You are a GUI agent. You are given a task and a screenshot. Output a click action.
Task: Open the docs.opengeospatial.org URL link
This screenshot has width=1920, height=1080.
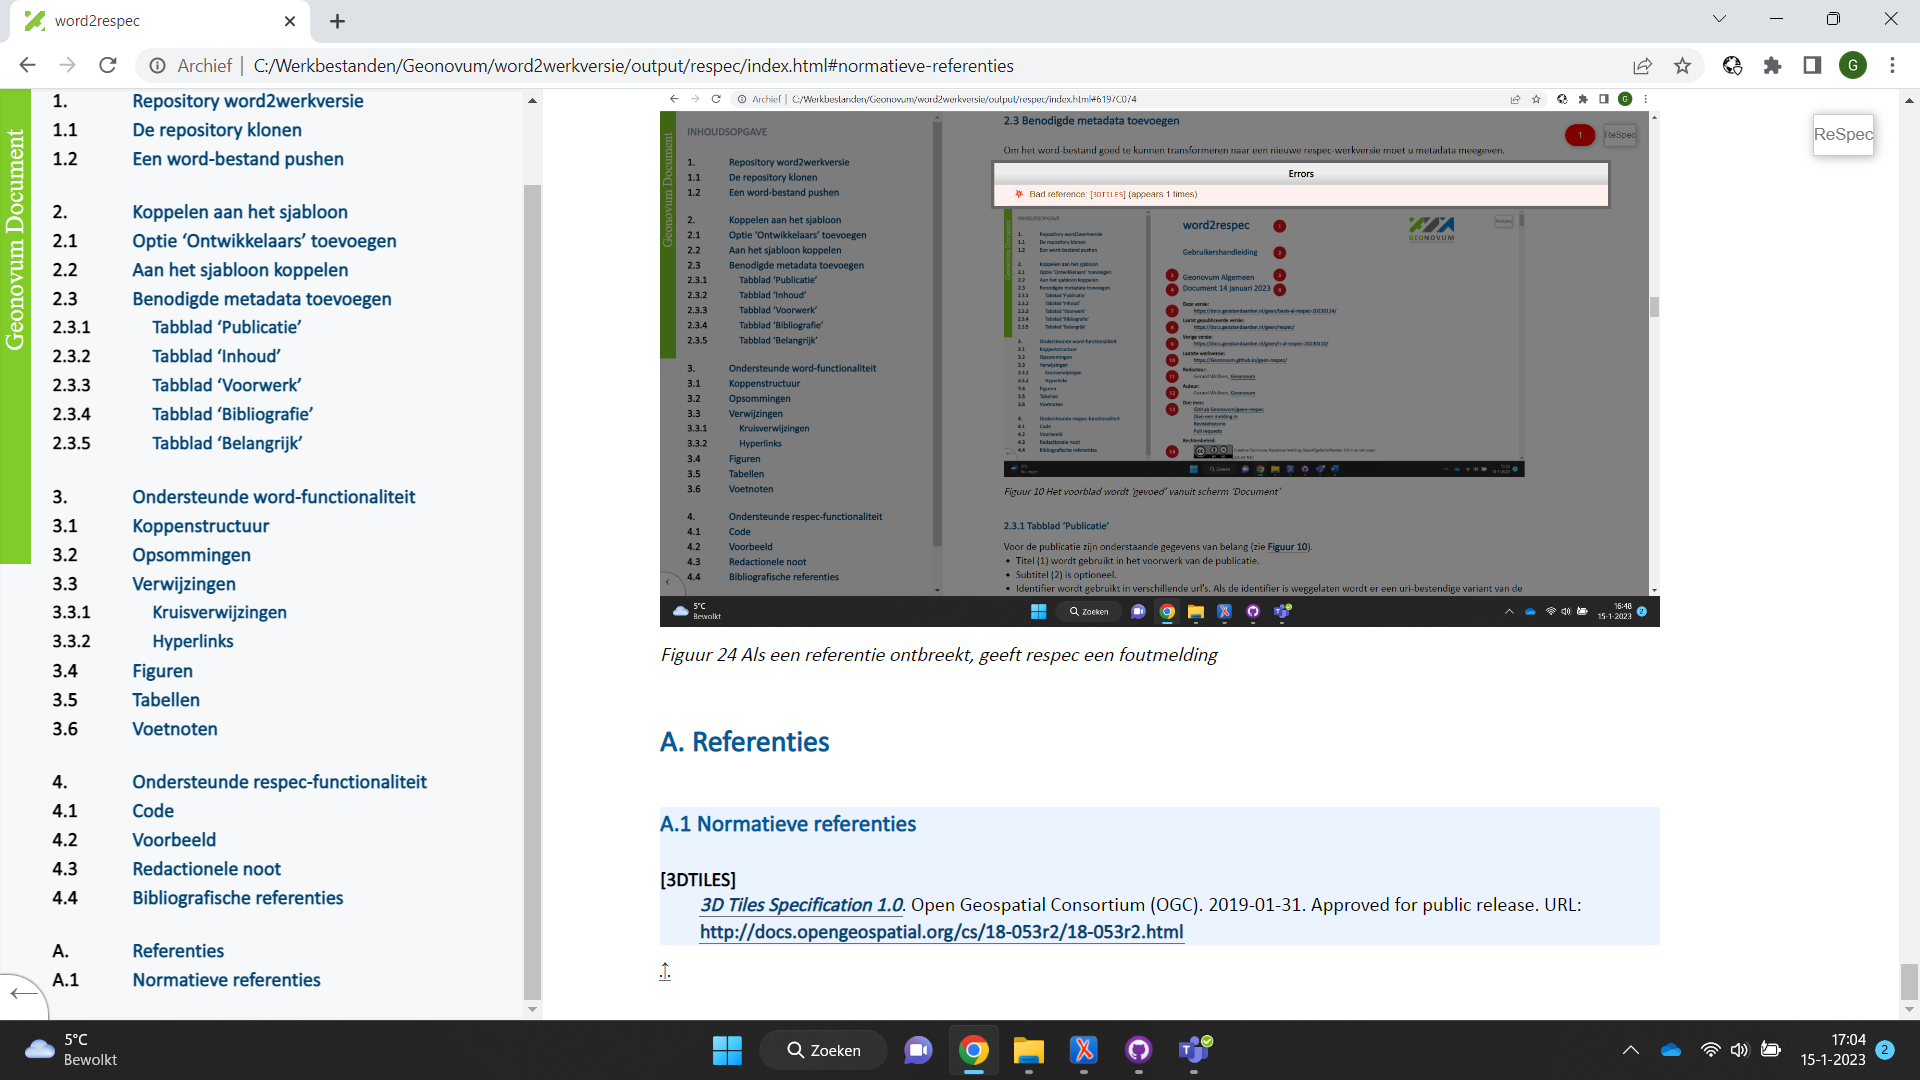coord(941,932)
